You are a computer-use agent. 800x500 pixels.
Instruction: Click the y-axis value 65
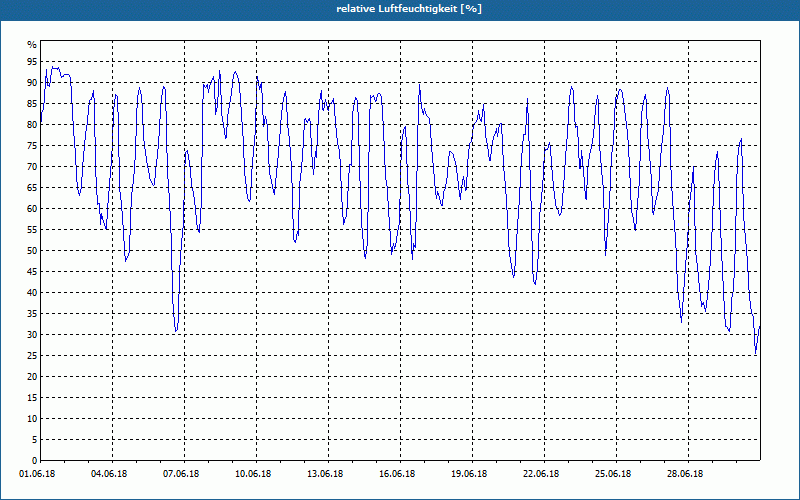pyautogui.click(x=32, y=188)
